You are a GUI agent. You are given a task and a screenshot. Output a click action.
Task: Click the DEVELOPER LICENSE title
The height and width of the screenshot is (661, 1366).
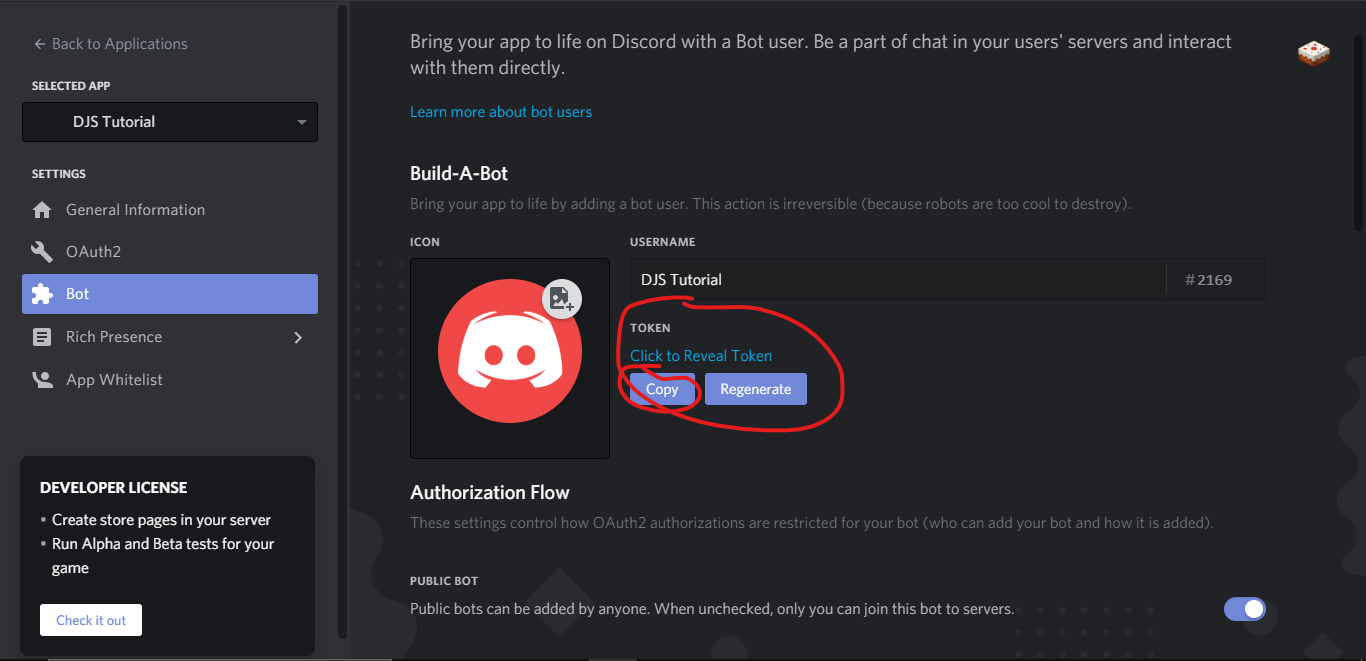click(114, 488)
